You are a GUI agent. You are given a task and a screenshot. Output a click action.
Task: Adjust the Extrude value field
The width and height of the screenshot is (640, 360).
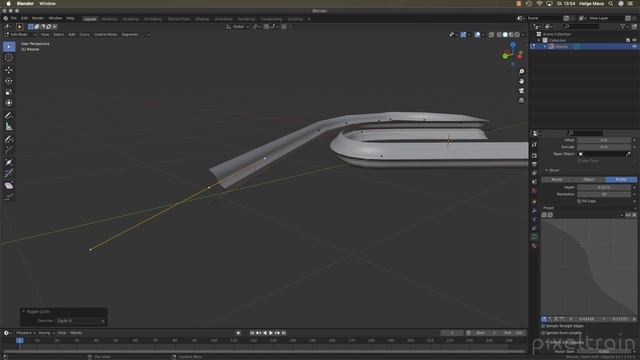coord(604,147)
